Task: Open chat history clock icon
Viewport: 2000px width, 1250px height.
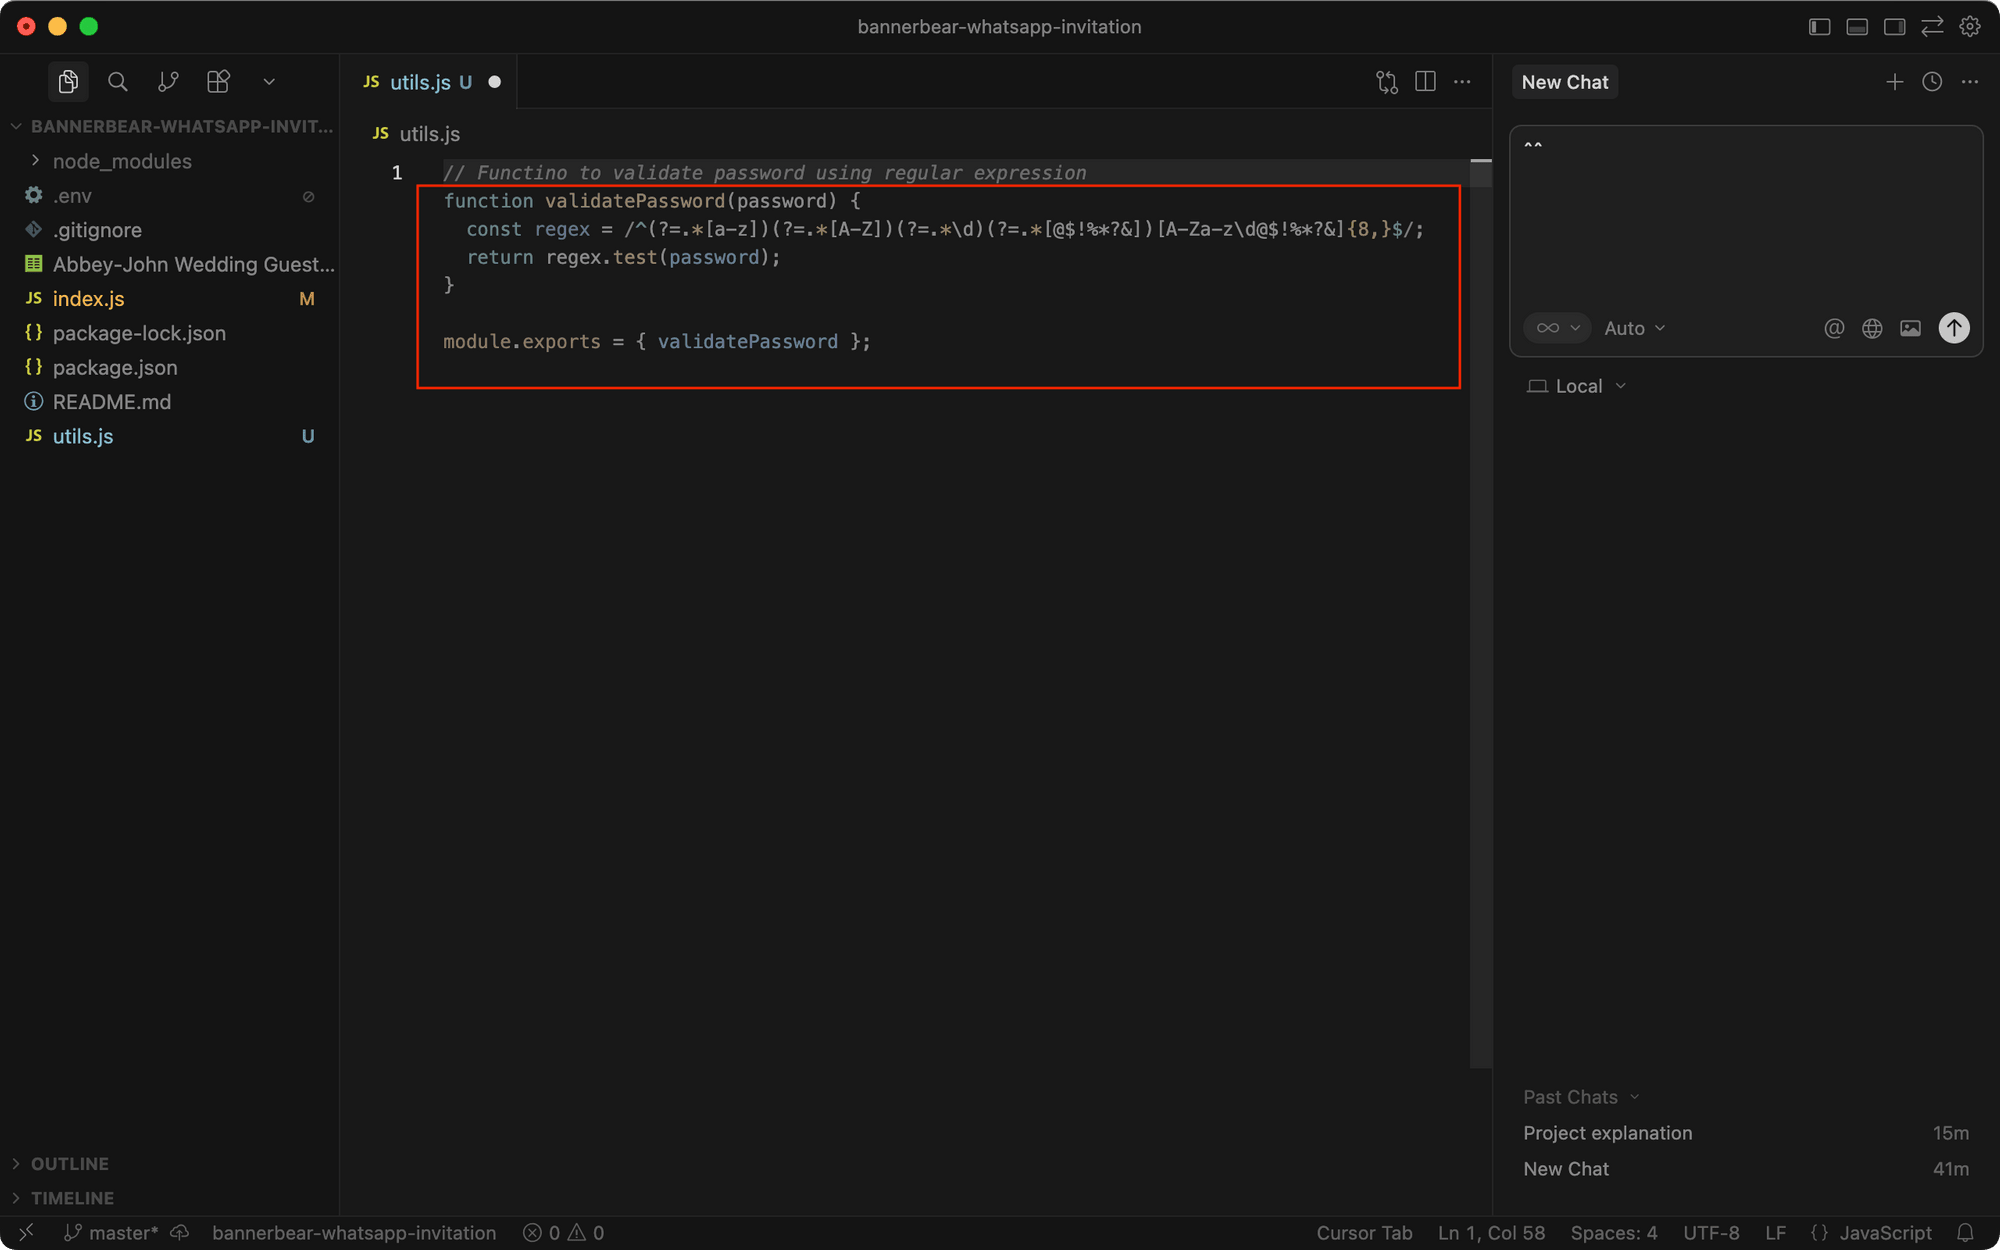Action: click(x=1931, y=81)
